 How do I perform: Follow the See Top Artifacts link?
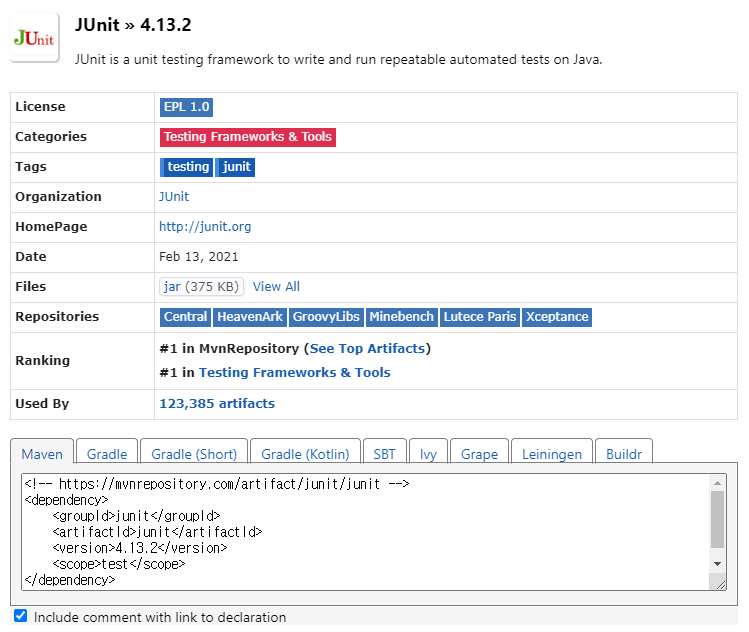[x=367, y=349]
